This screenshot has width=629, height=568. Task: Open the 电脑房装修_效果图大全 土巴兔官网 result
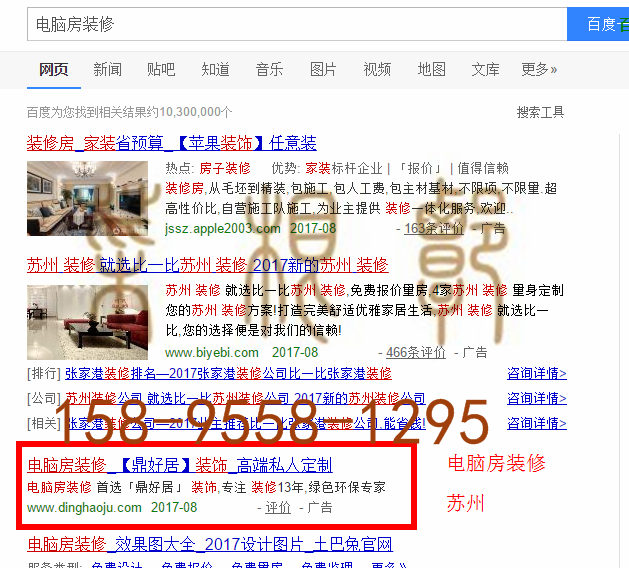[210, 544]
